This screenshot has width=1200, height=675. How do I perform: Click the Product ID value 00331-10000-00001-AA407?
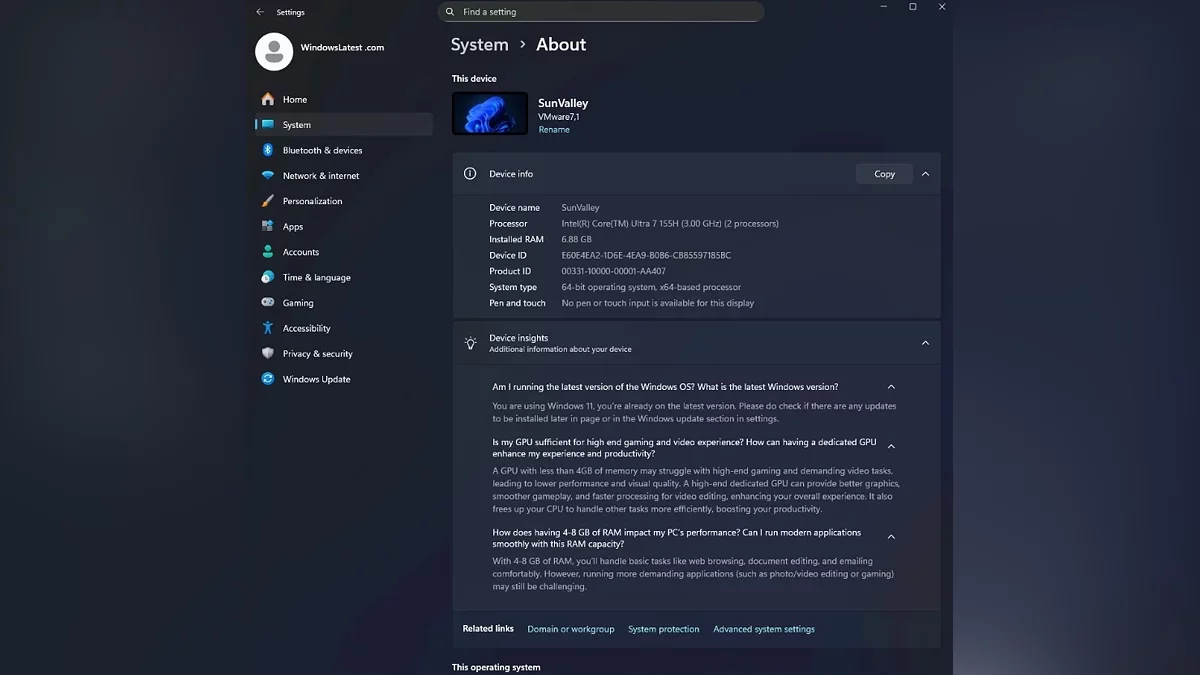613,271
